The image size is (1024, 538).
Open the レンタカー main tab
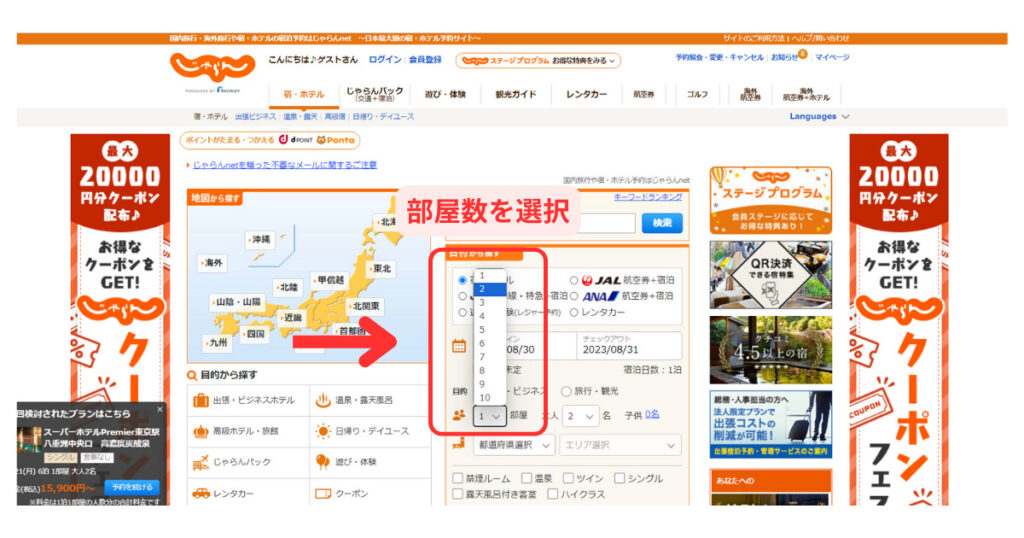(586, 95)
